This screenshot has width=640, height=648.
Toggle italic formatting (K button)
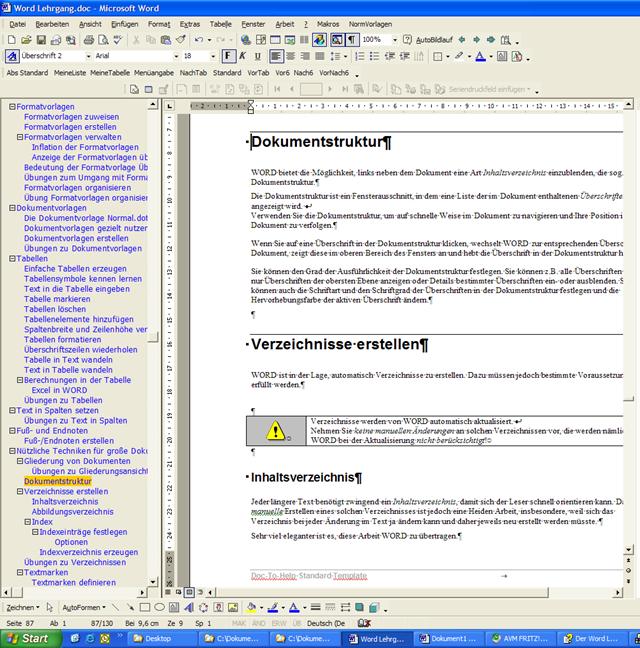[x=243, y=56]
